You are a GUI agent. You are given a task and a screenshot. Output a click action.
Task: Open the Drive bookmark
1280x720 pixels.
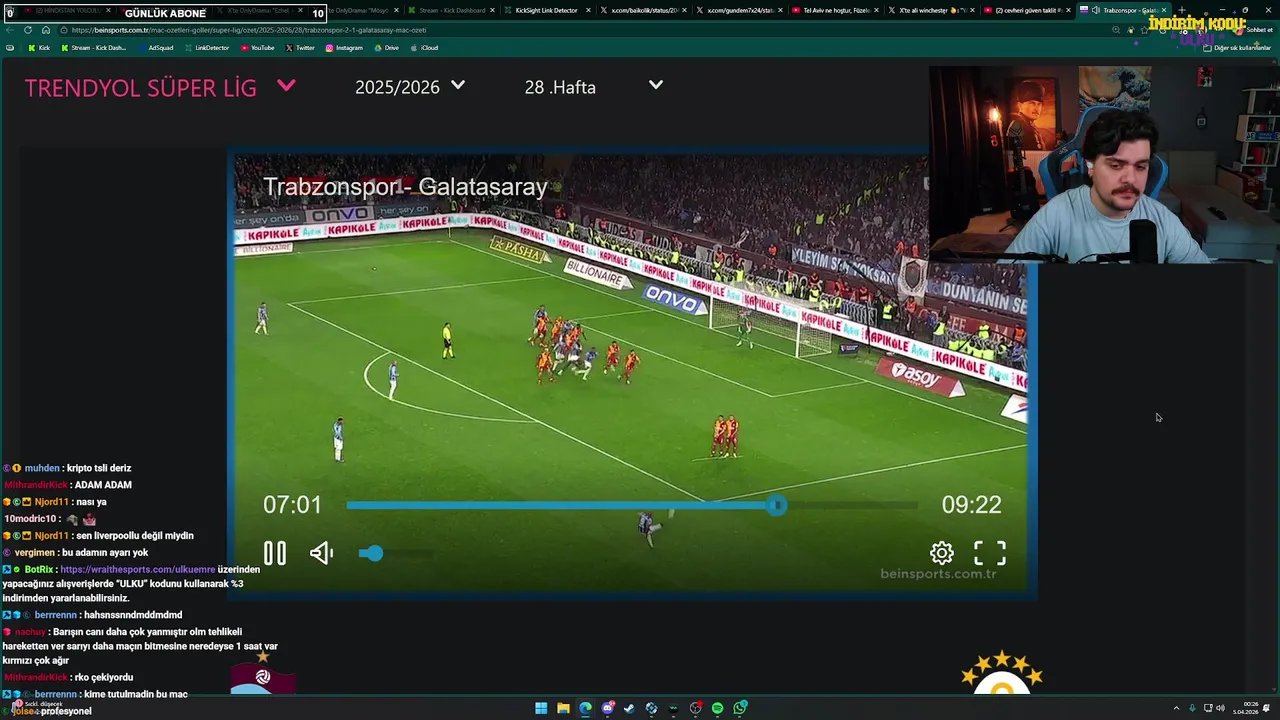click(386, 47)
